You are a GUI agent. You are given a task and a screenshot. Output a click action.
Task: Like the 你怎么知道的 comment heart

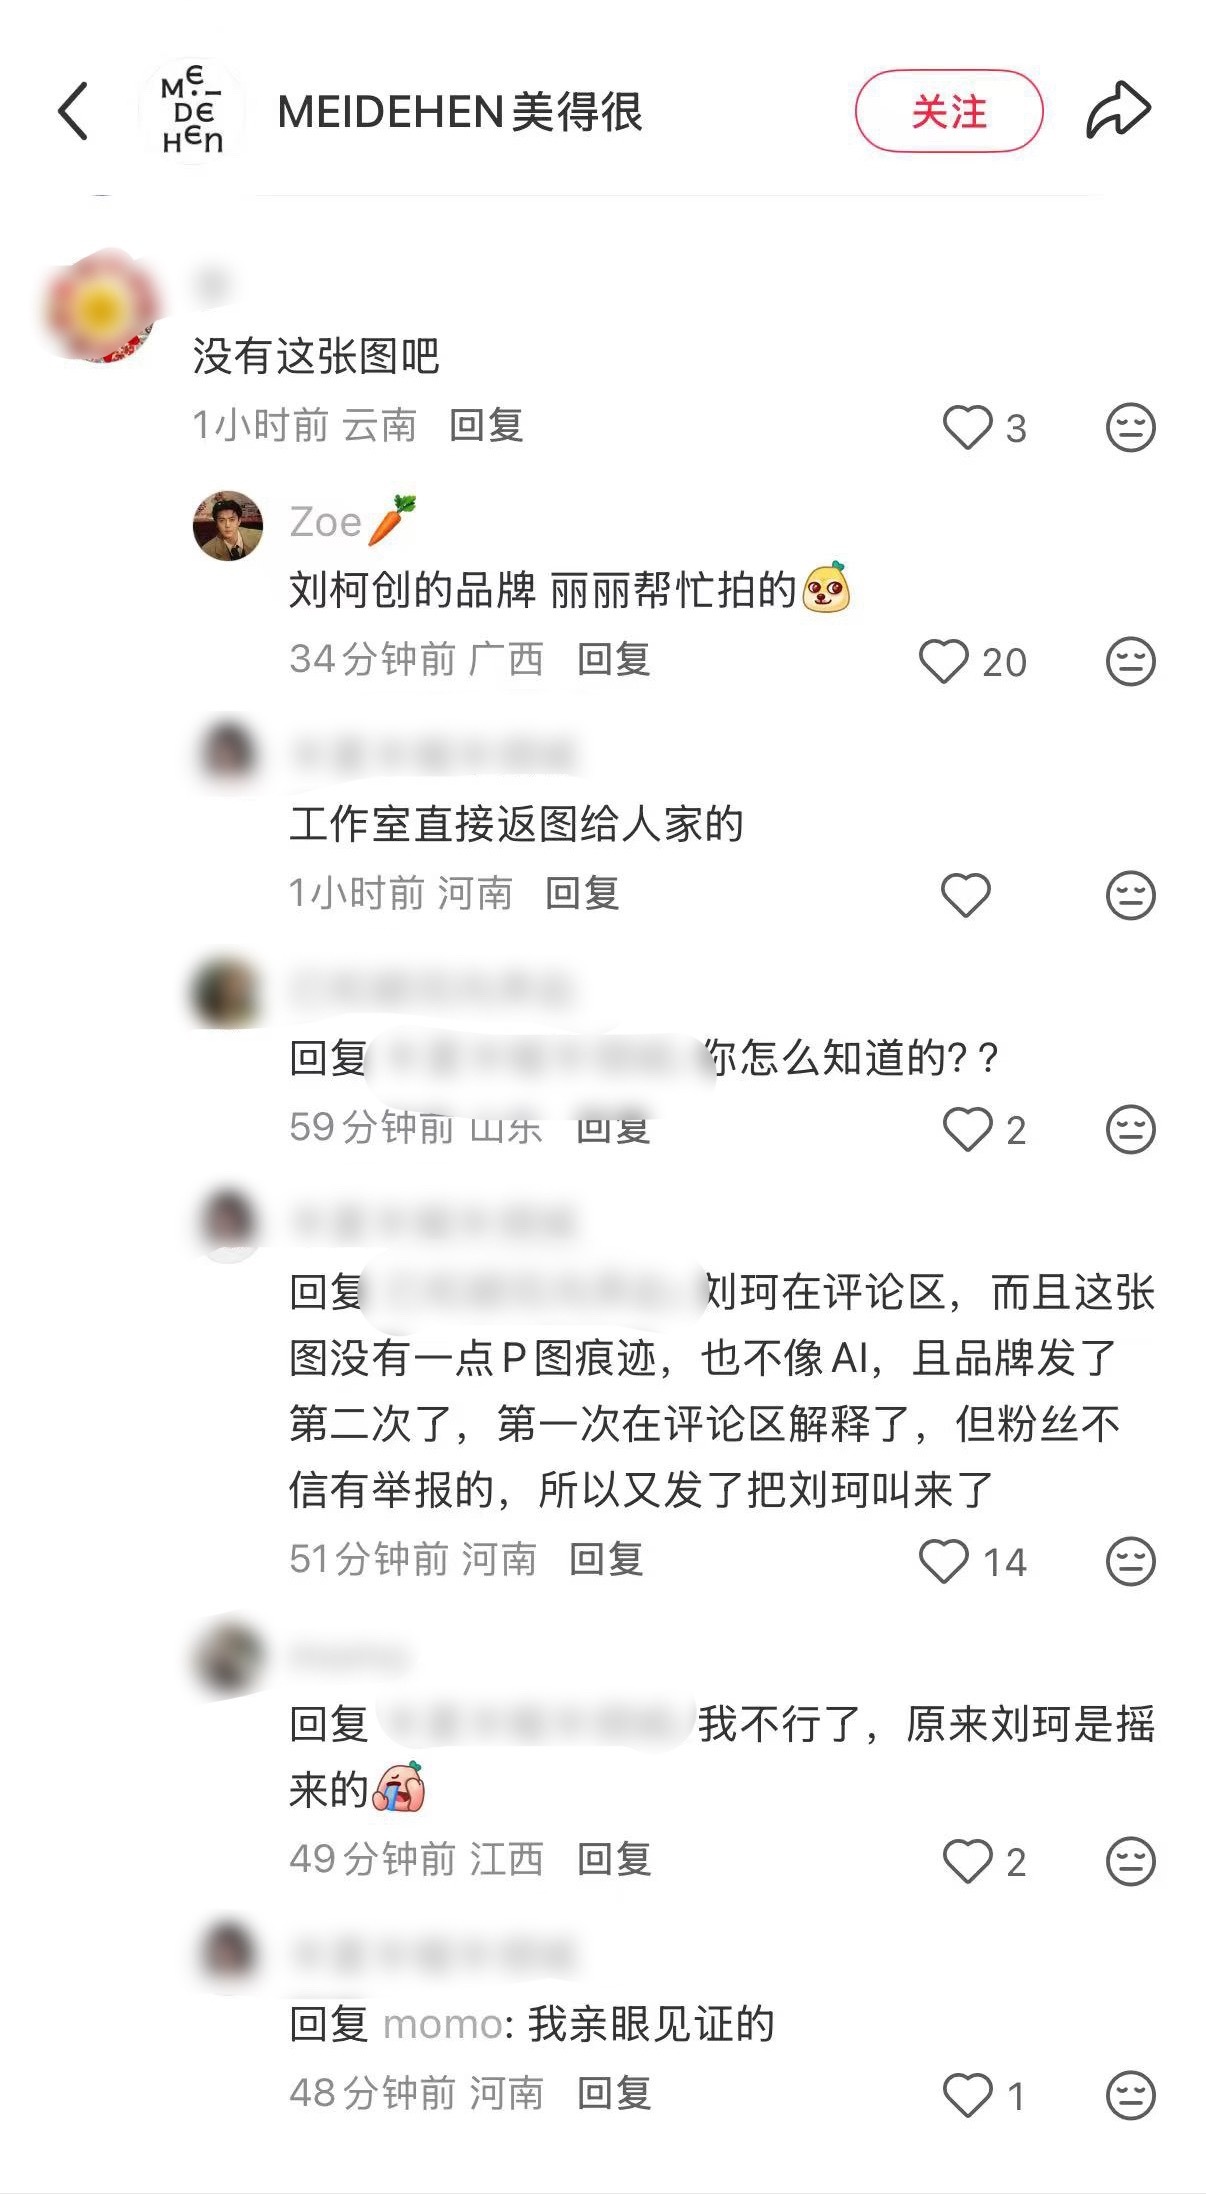coord(967,1129)
